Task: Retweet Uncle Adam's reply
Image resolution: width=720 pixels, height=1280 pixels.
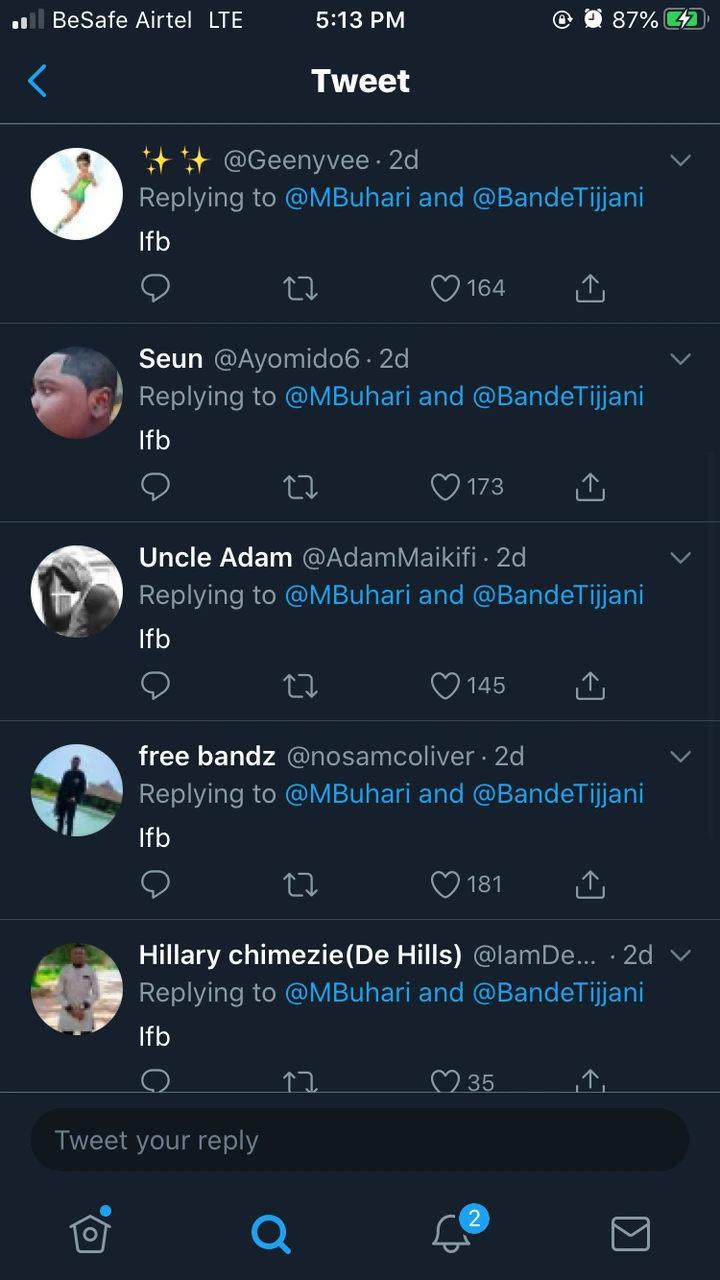Action: [x=300, y=686]
